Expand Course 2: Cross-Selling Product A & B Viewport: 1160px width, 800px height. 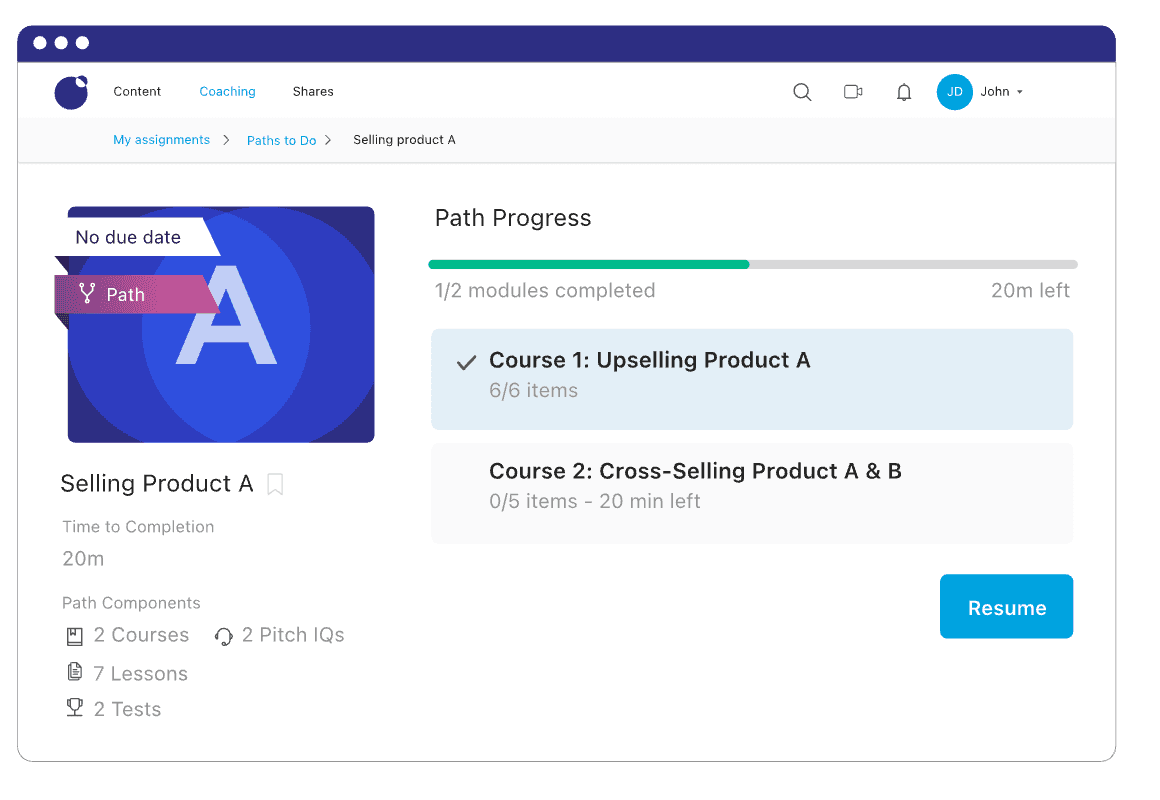752,492
